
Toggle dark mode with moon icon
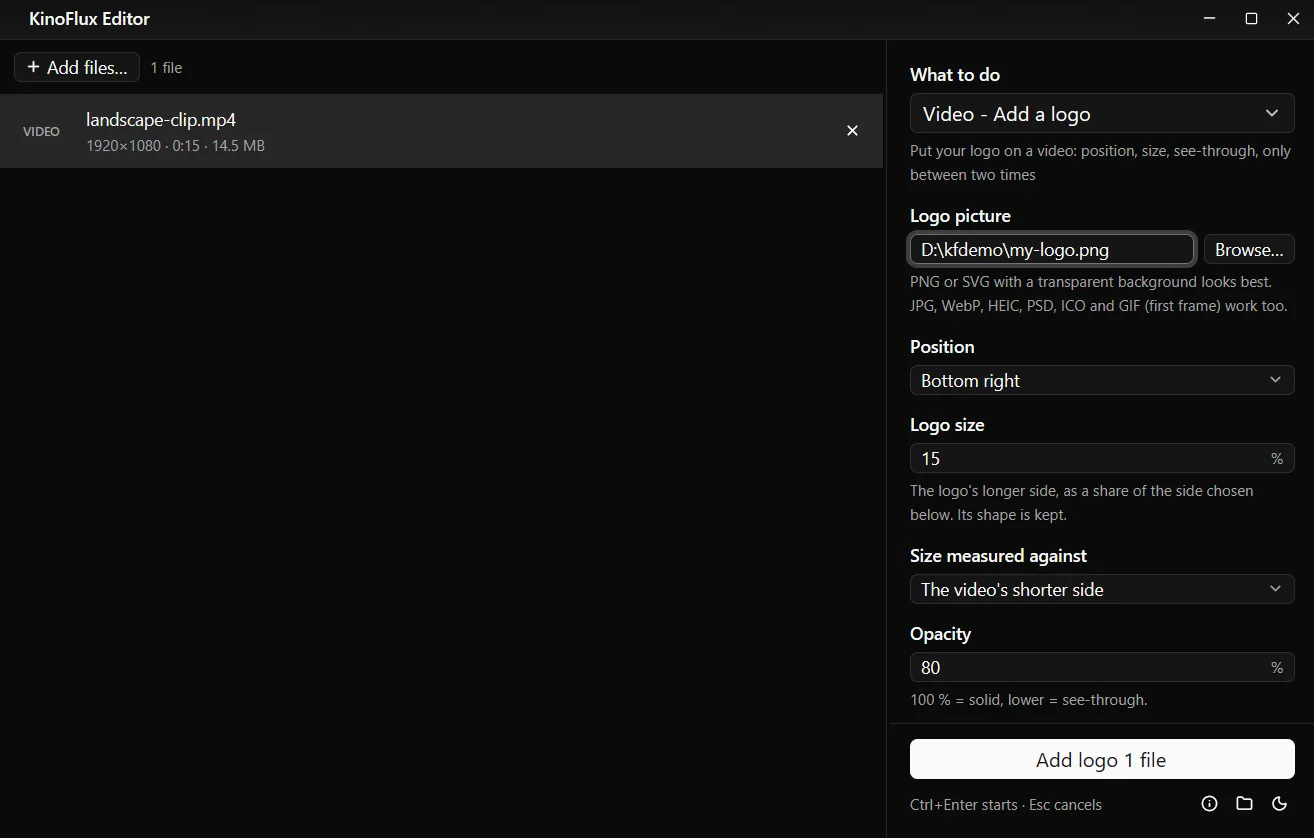pyautogui.click(x=1279, y=804)
